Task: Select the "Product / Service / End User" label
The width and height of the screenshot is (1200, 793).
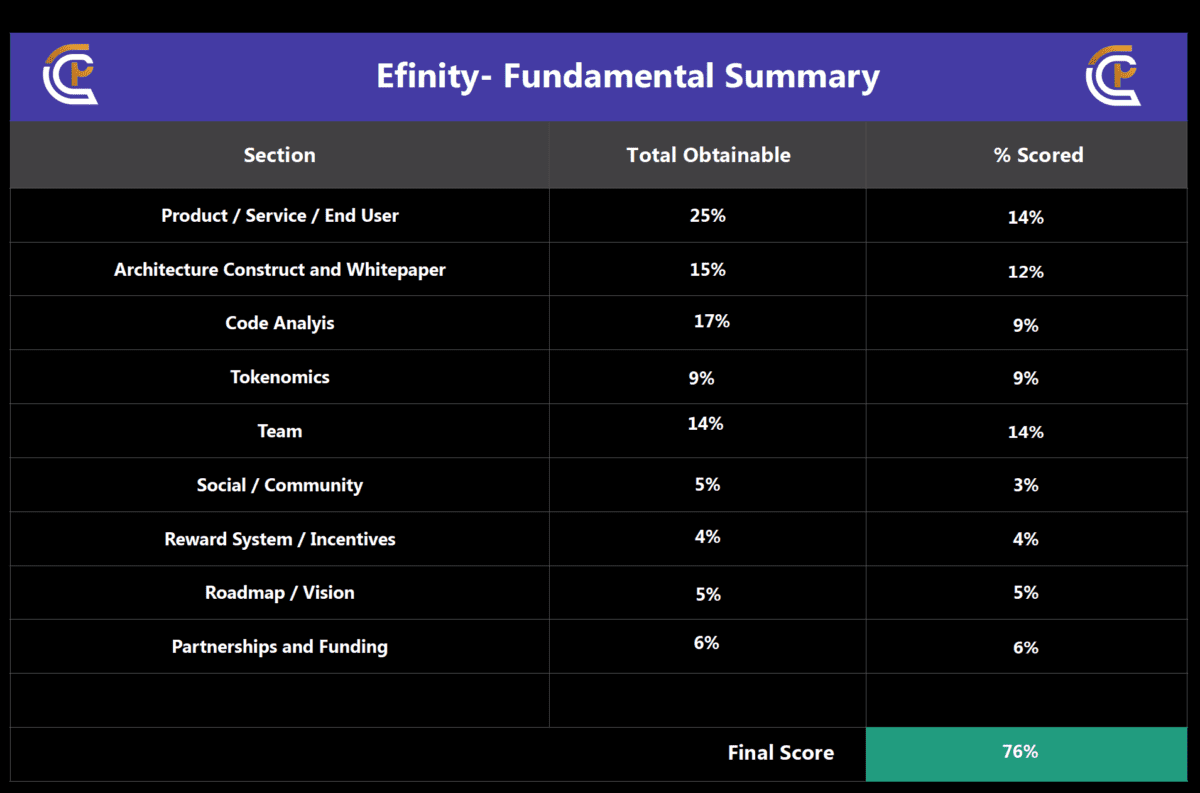Action: coord(279,215)
